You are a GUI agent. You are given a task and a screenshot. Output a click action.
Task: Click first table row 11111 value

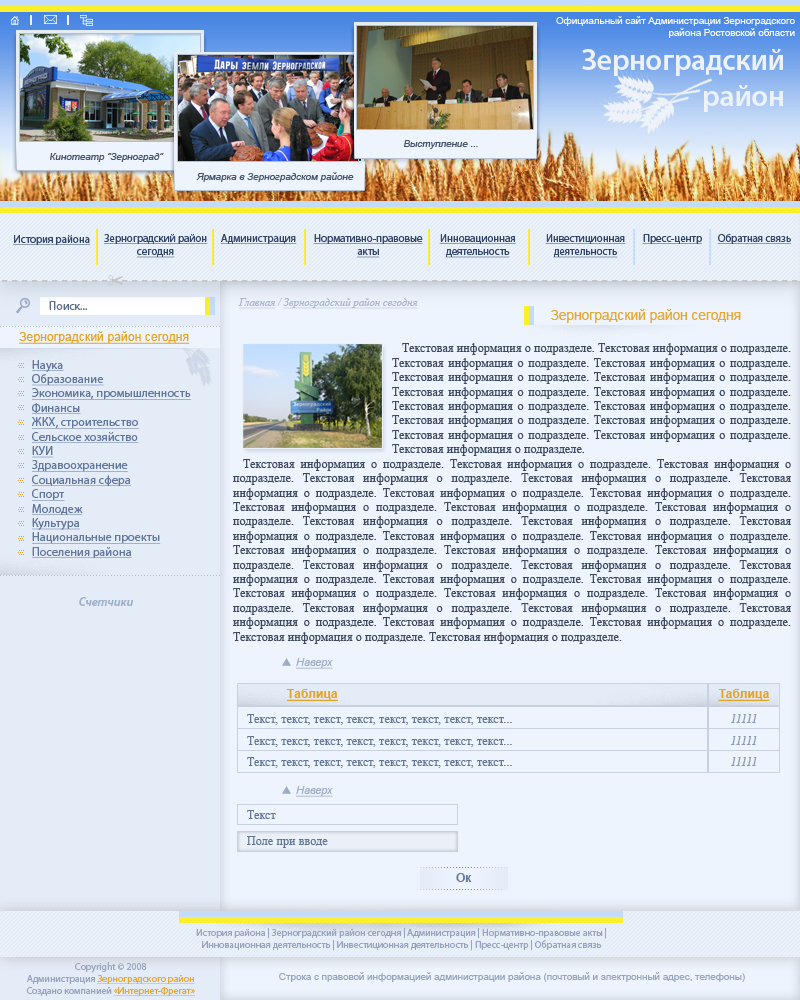tap(744, 719)
